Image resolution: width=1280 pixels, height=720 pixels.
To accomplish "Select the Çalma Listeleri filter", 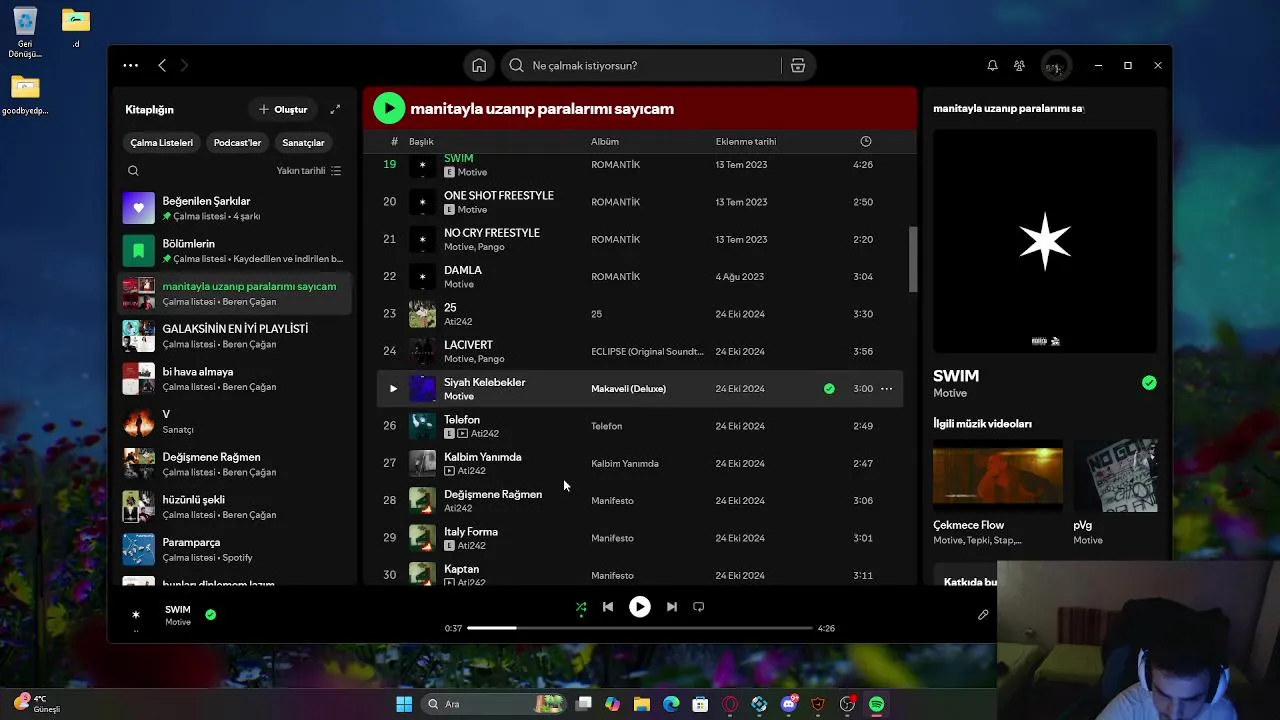I will tap(161, 143).
